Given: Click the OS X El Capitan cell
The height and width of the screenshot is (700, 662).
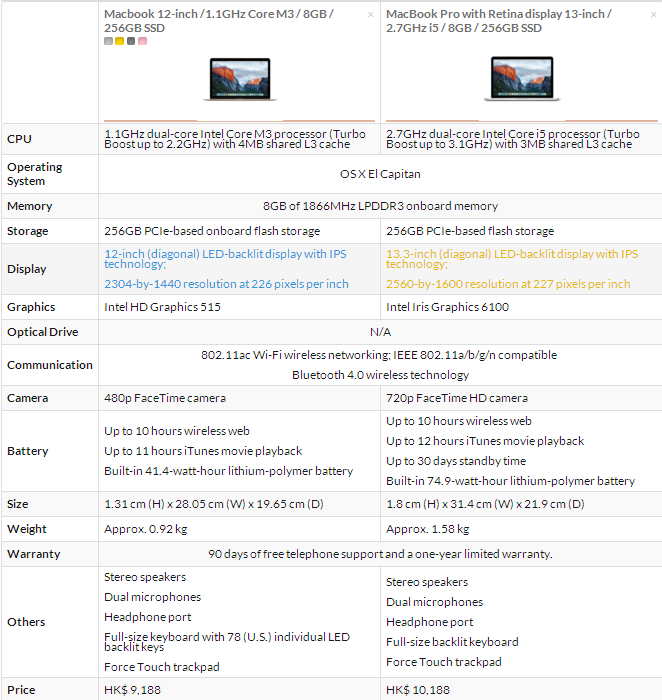Looking at the screenshot, I should (x=380, y=174).
